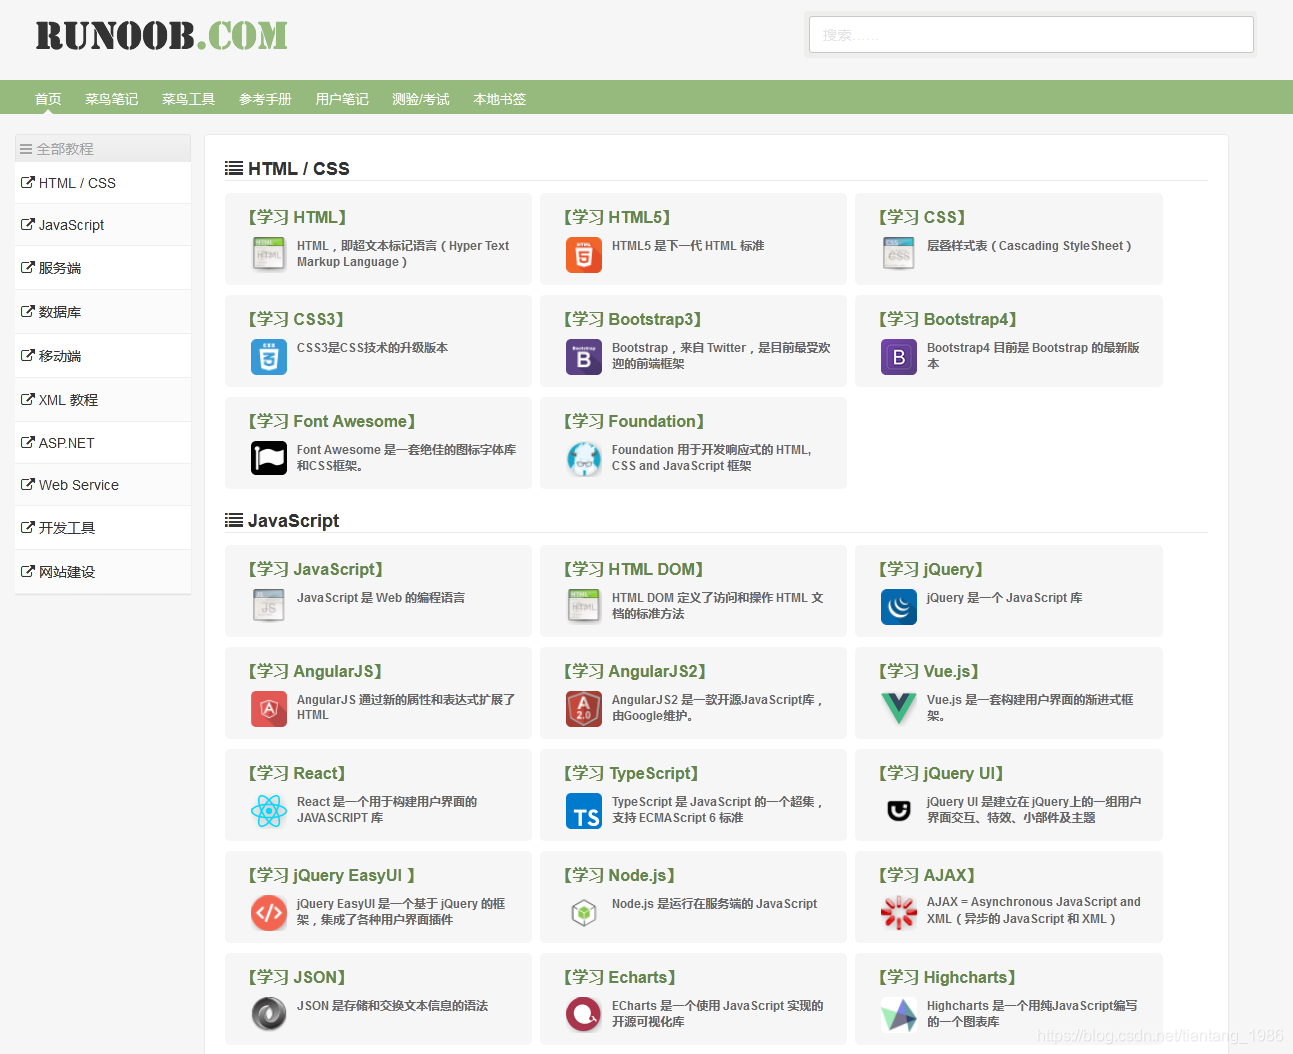Open the 【学习 Font Awesome】 title link
1293x1054 pixels.
click(332, 421)
